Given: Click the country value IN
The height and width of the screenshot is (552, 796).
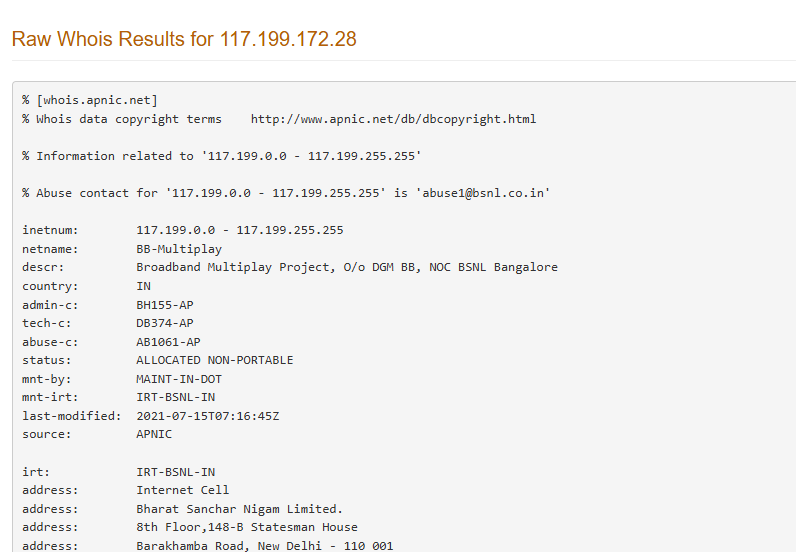Looking at the screenshot, I should (x=143, y=286).
